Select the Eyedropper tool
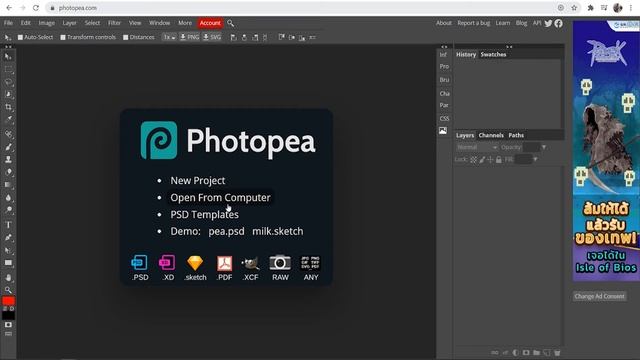 tap(8, 120)
